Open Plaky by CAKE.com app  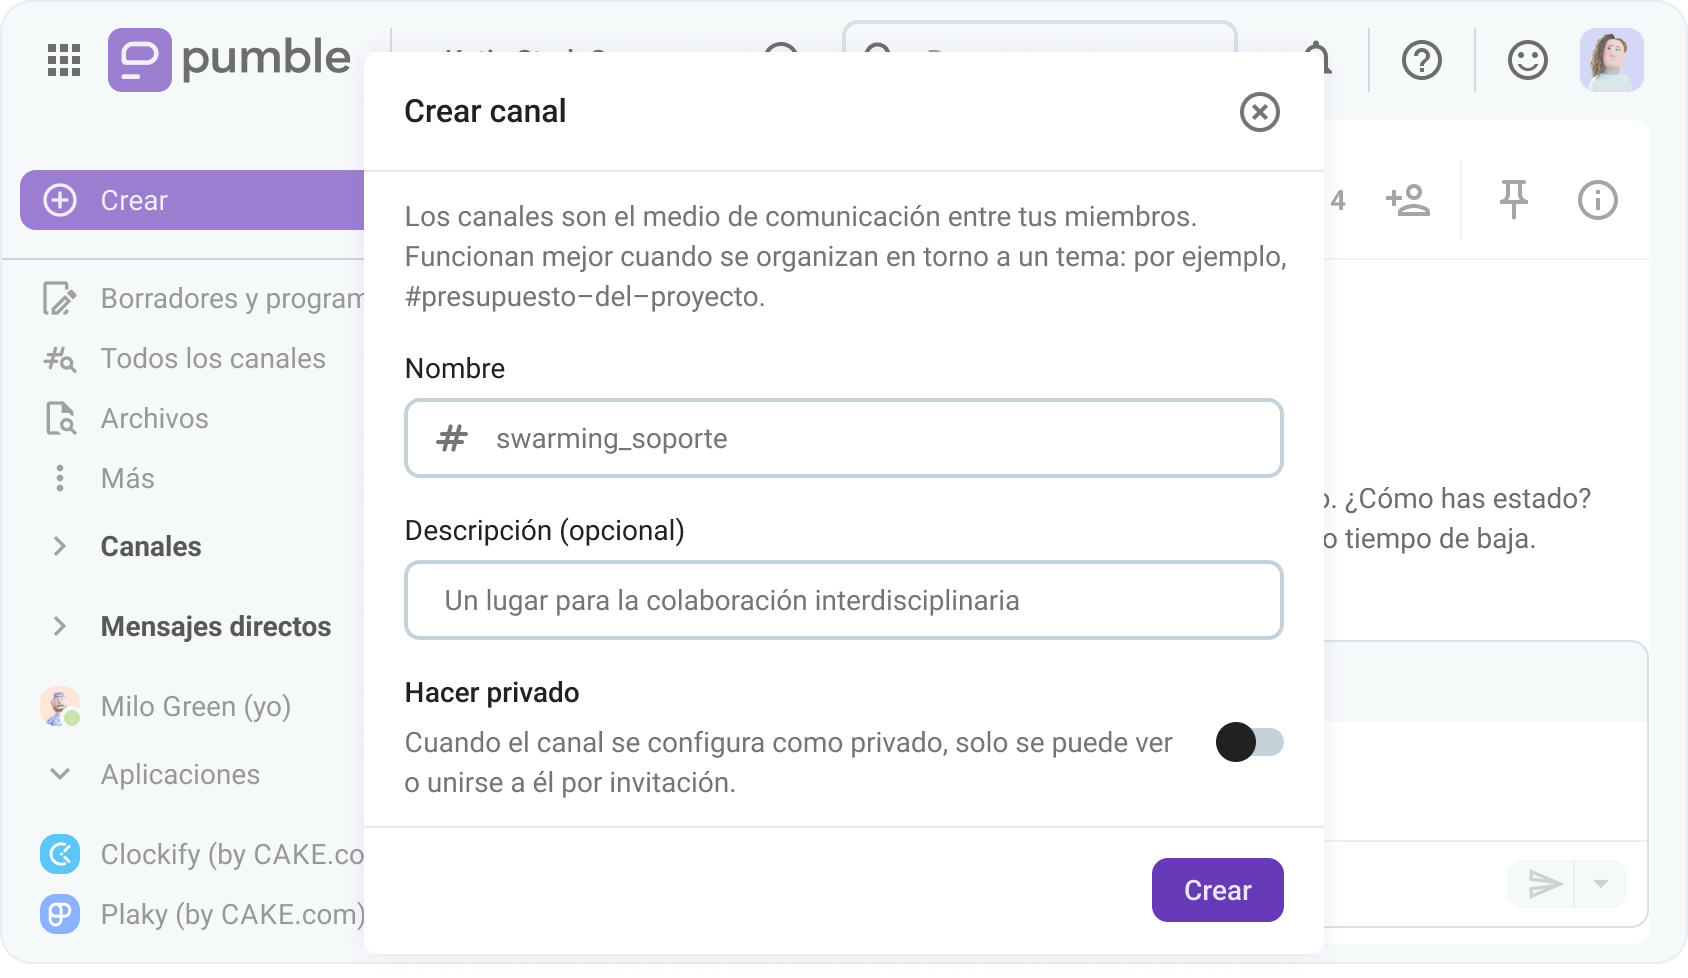pos(60,914)
